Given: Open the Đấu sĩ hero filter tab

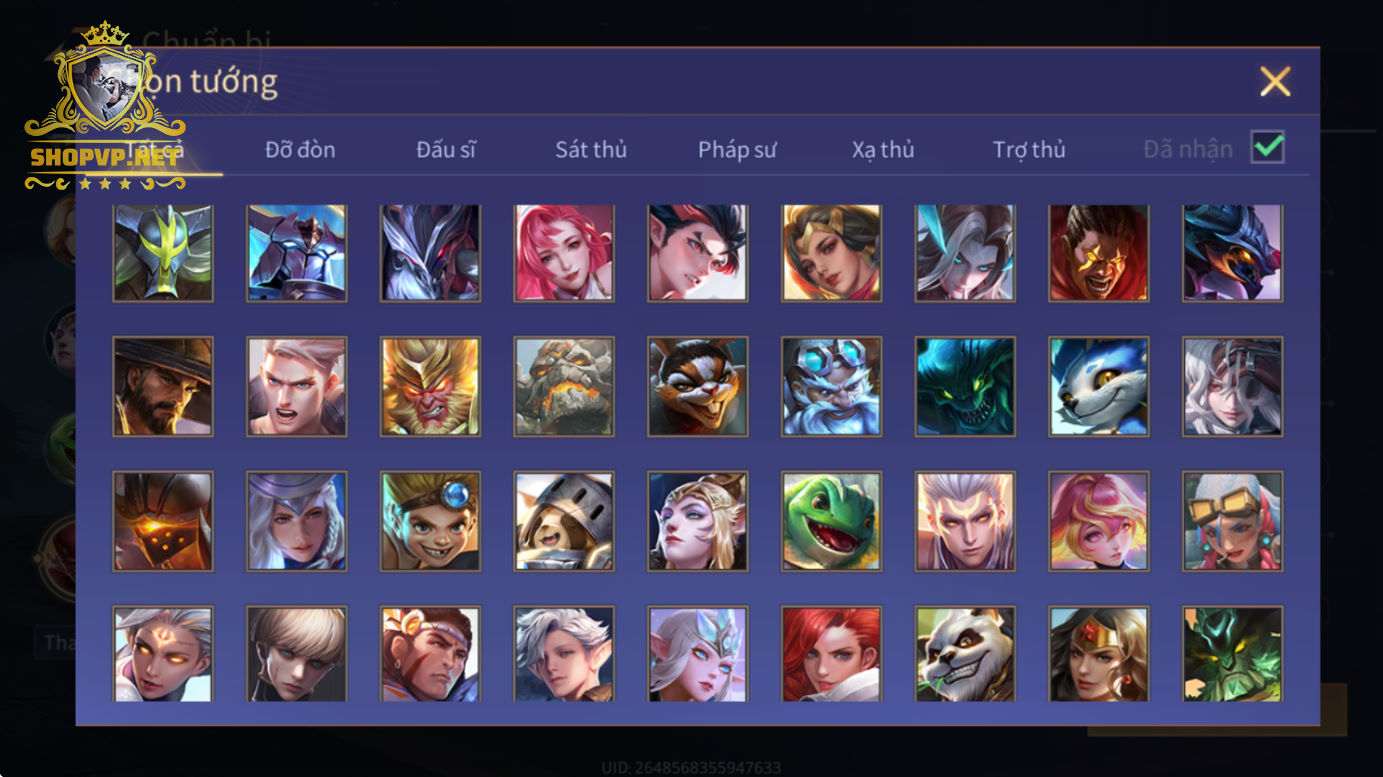Looking at the screenshot, I should tap(446, 150).
